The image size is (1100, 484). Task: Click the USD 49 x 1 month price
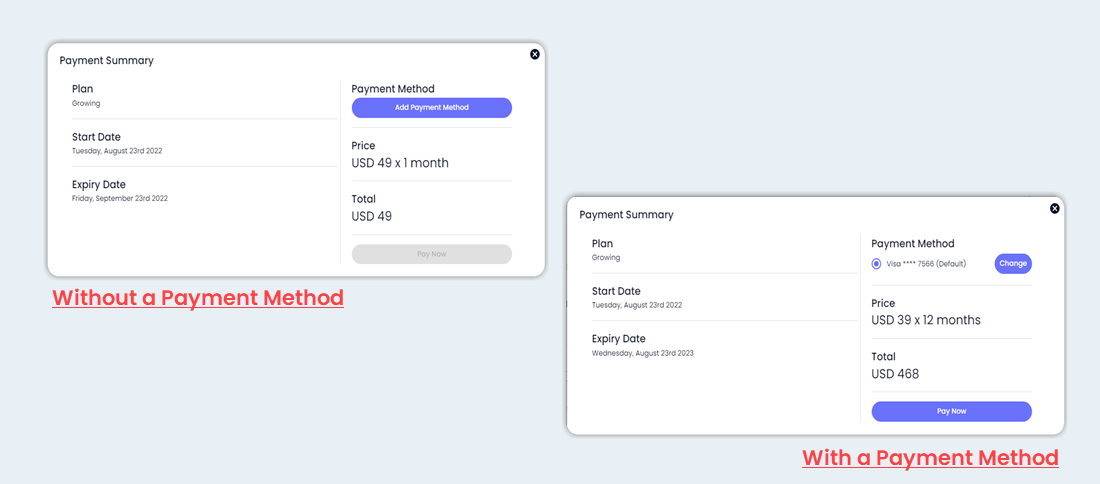(400, 163)
